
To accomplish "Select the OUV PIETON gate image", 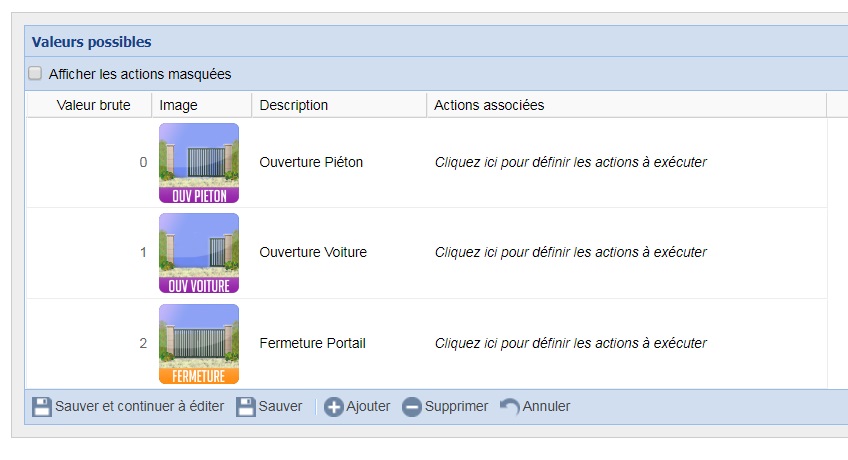I will (x=199, y=163).
